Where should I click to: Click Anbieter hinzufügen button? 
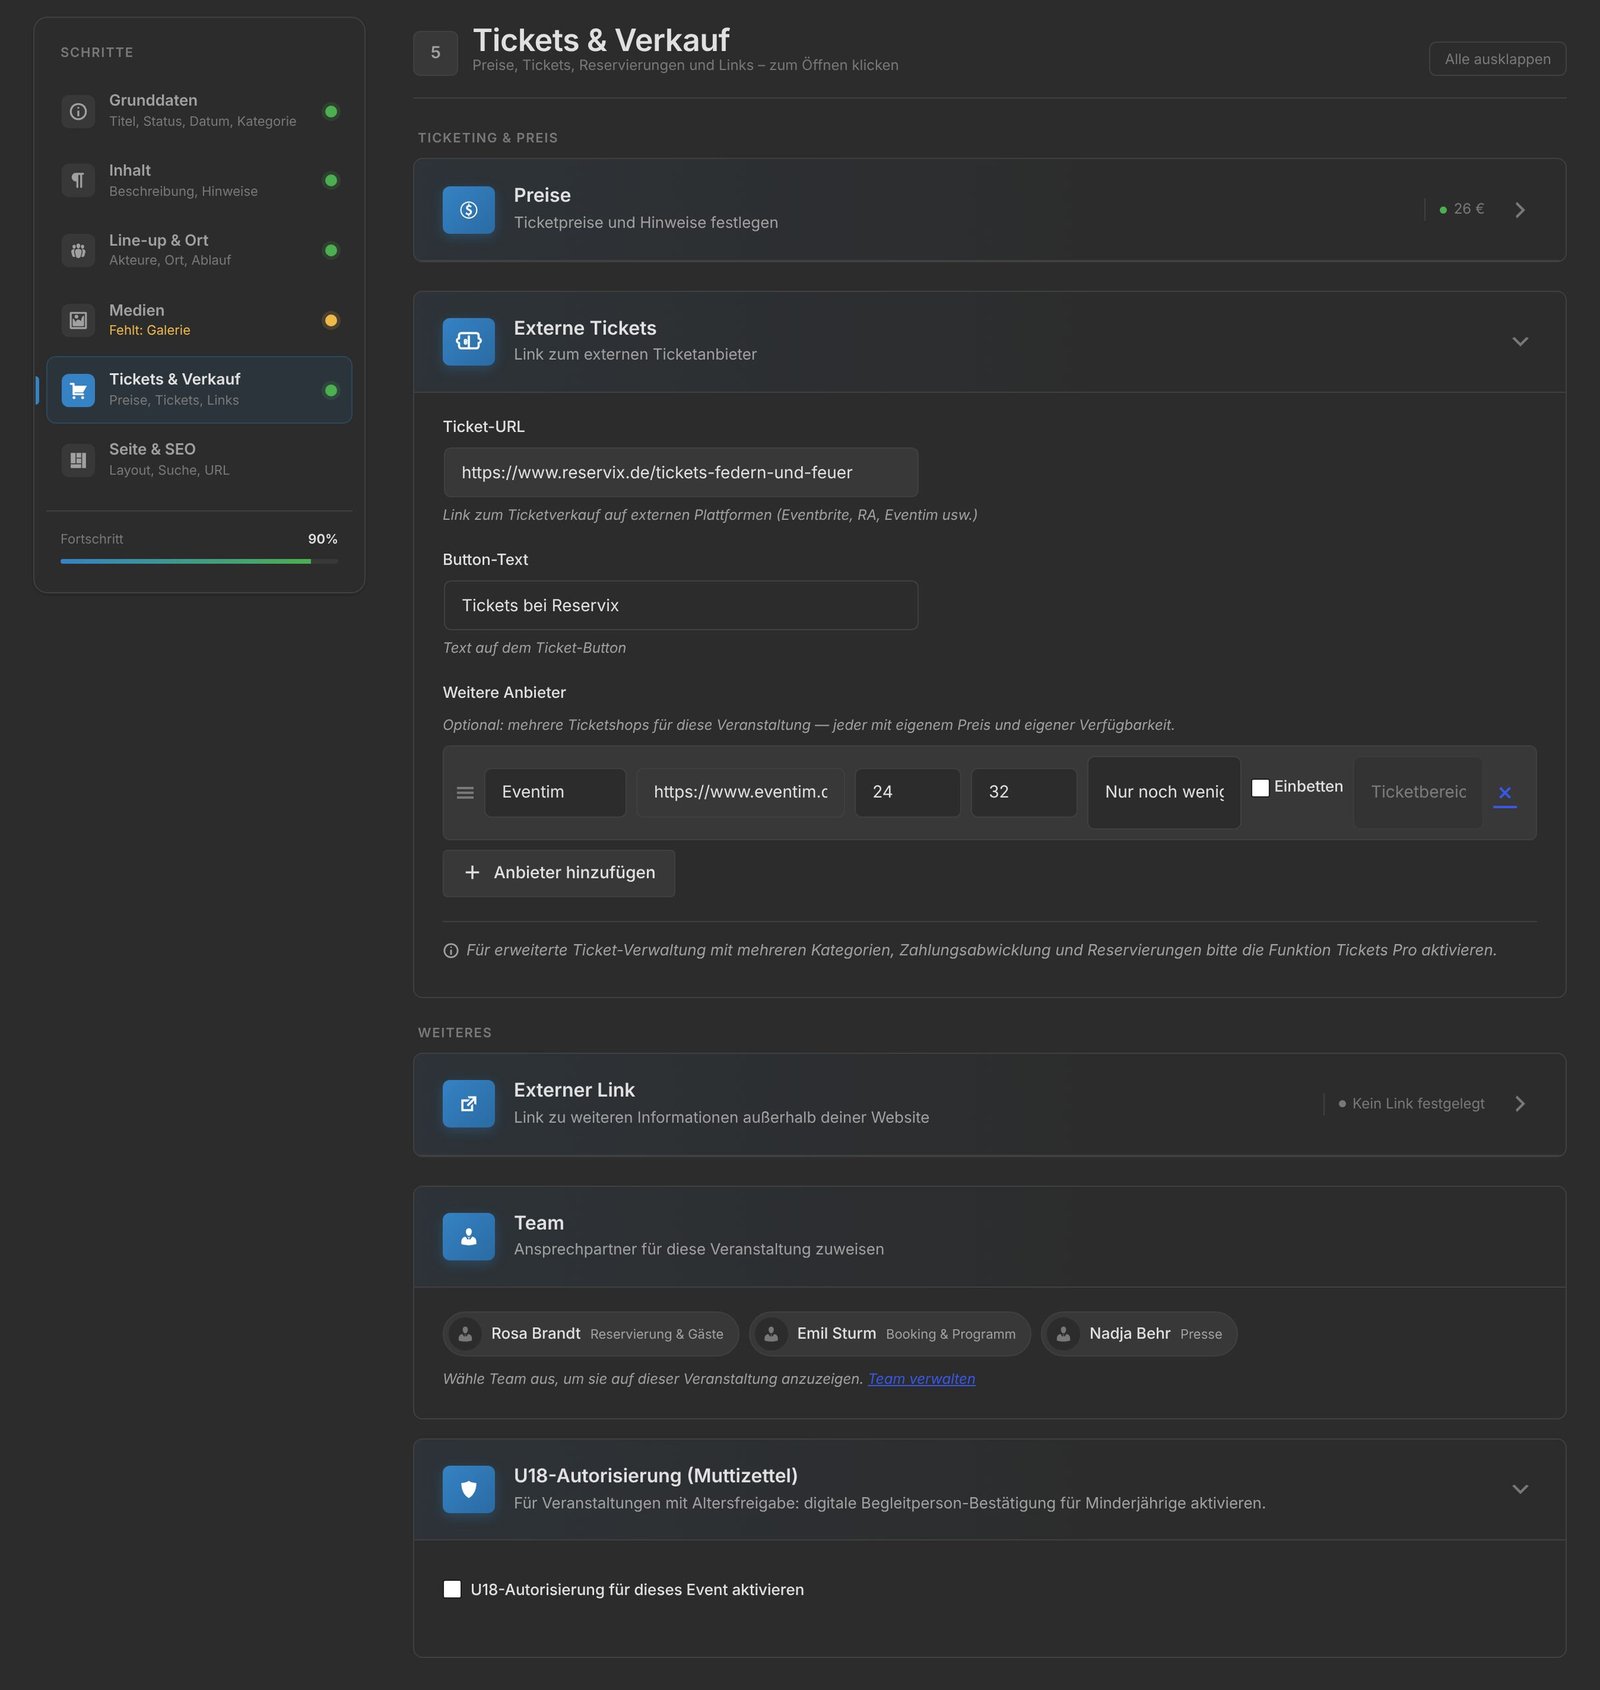559,874
